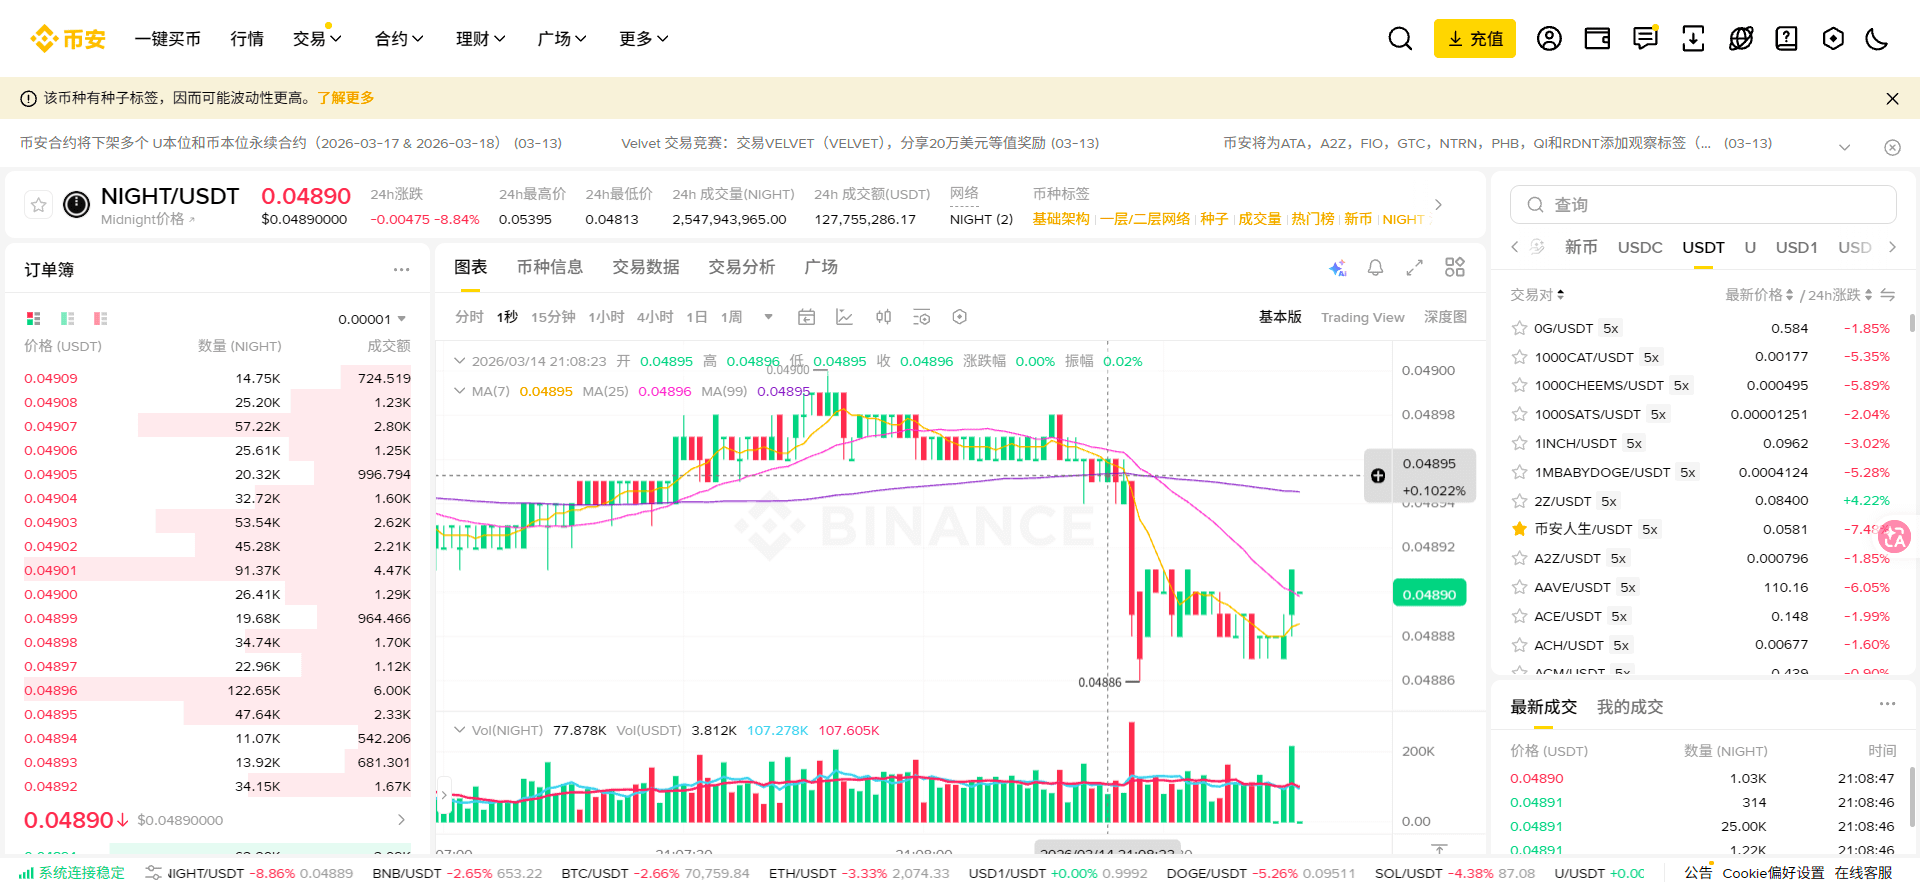
Task: Expand coin tags list arrow
Action: tap(1438, 205)
